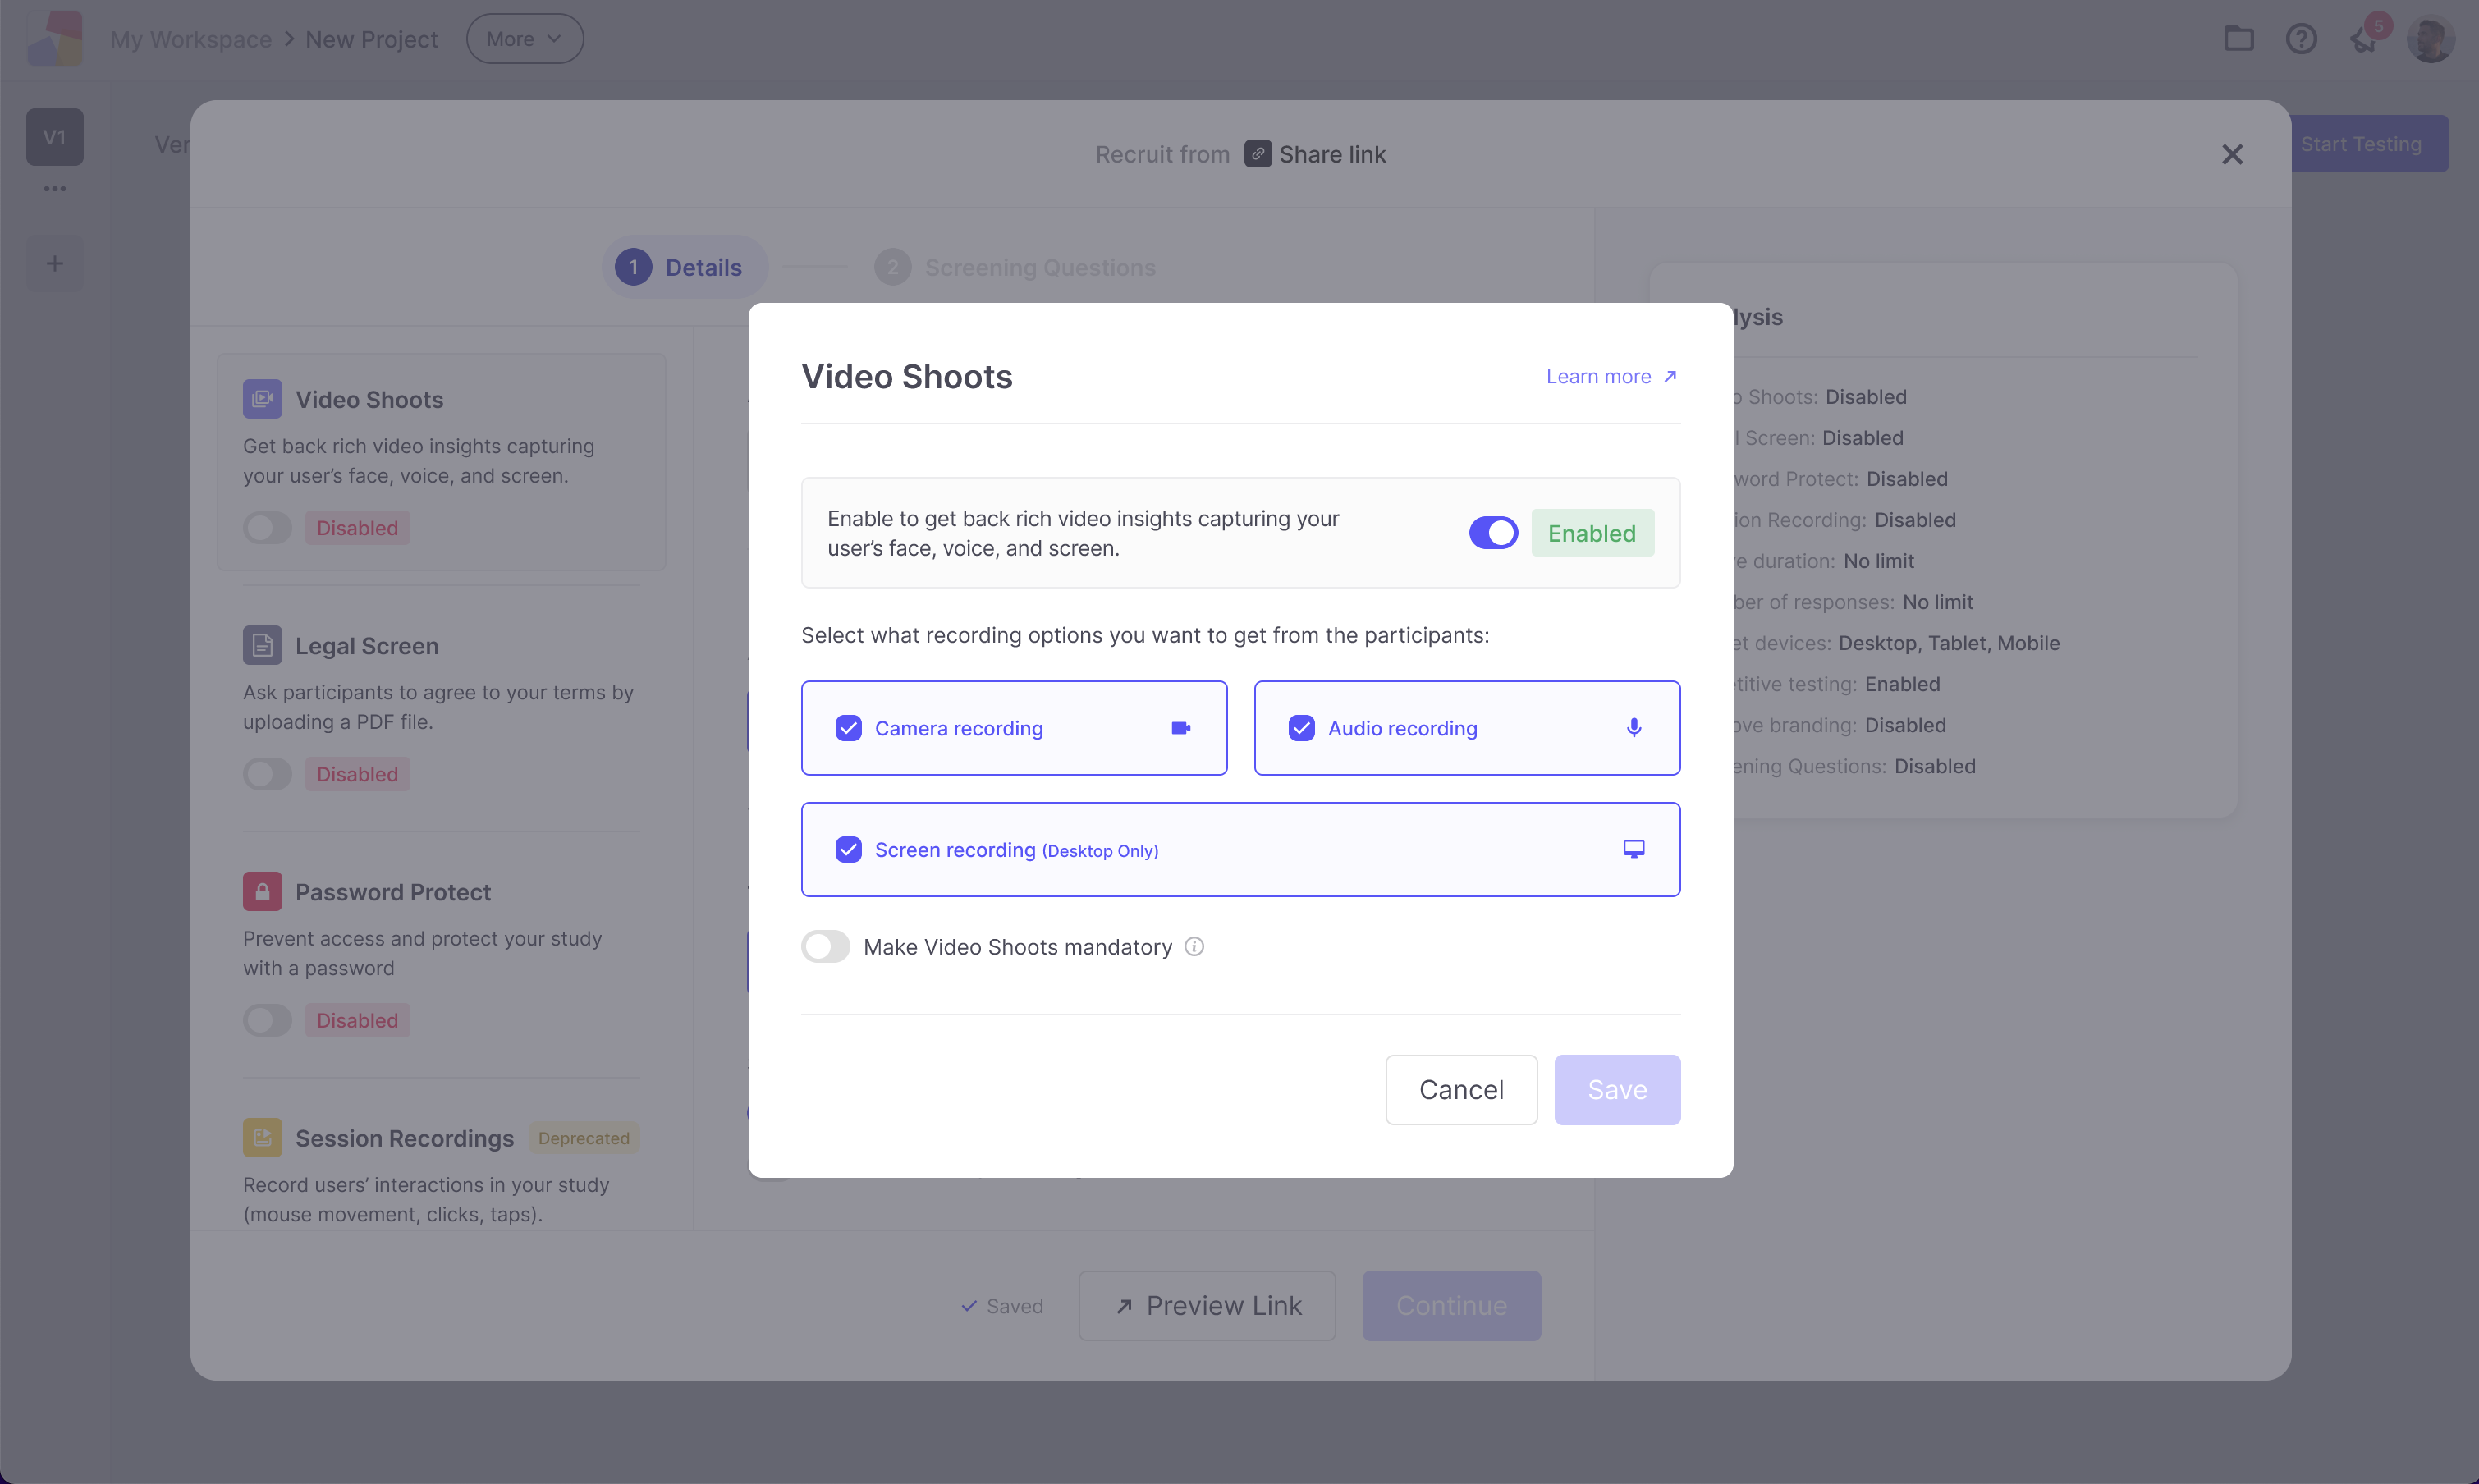Click the Continue button

click(1451, 1306)
